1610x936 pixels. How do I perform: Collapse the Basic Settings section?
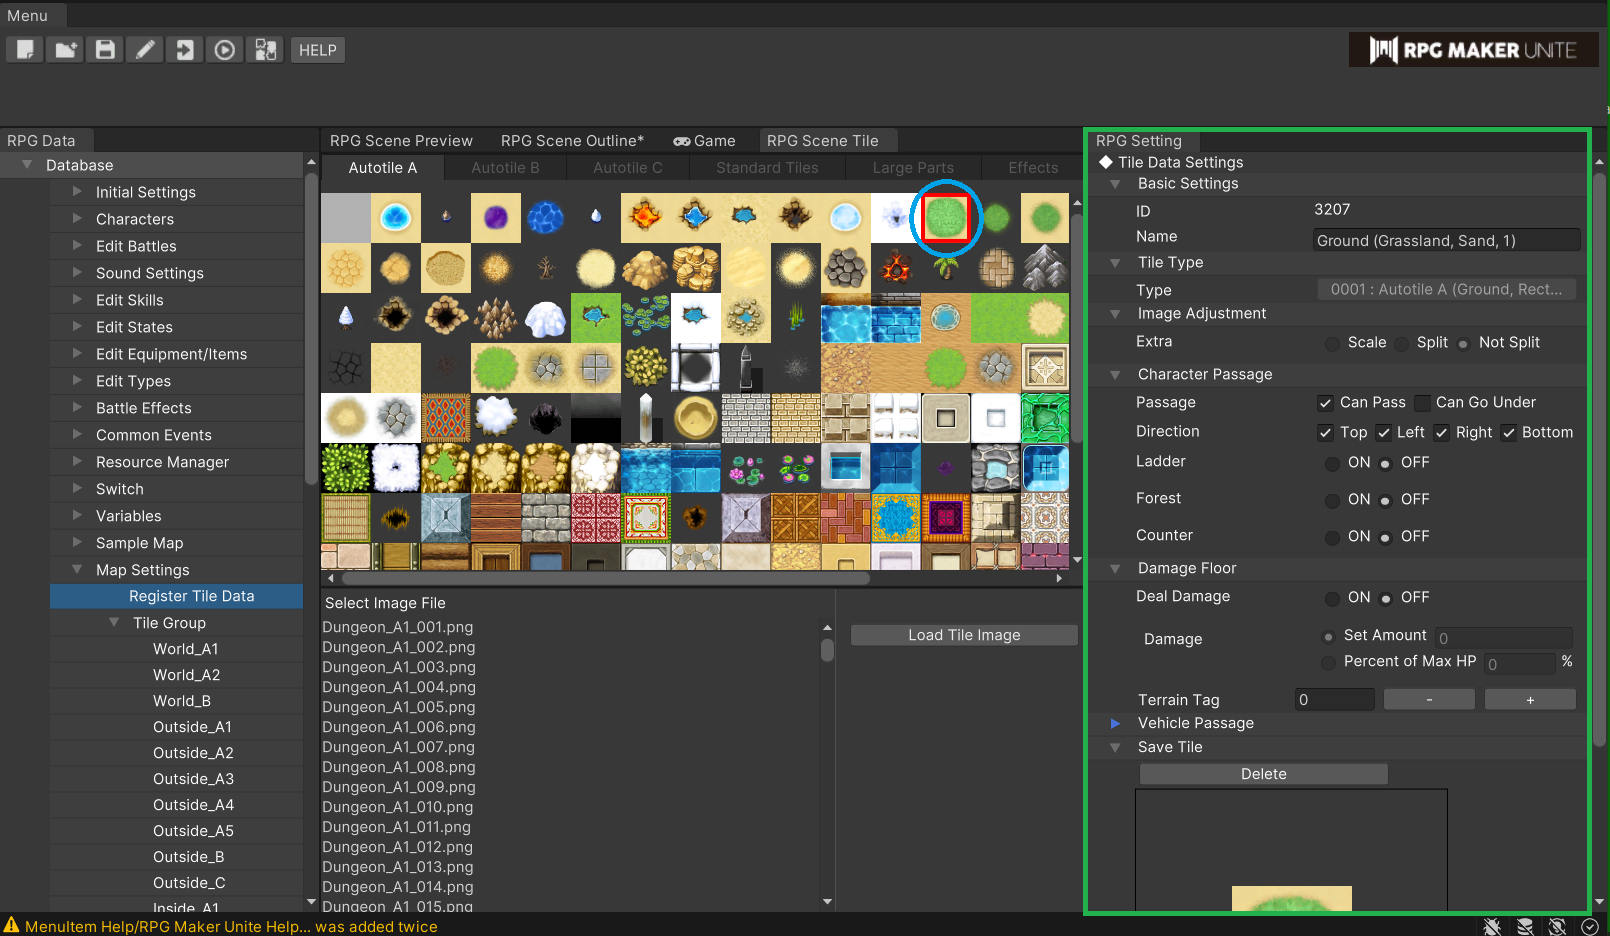(1115, 184)
